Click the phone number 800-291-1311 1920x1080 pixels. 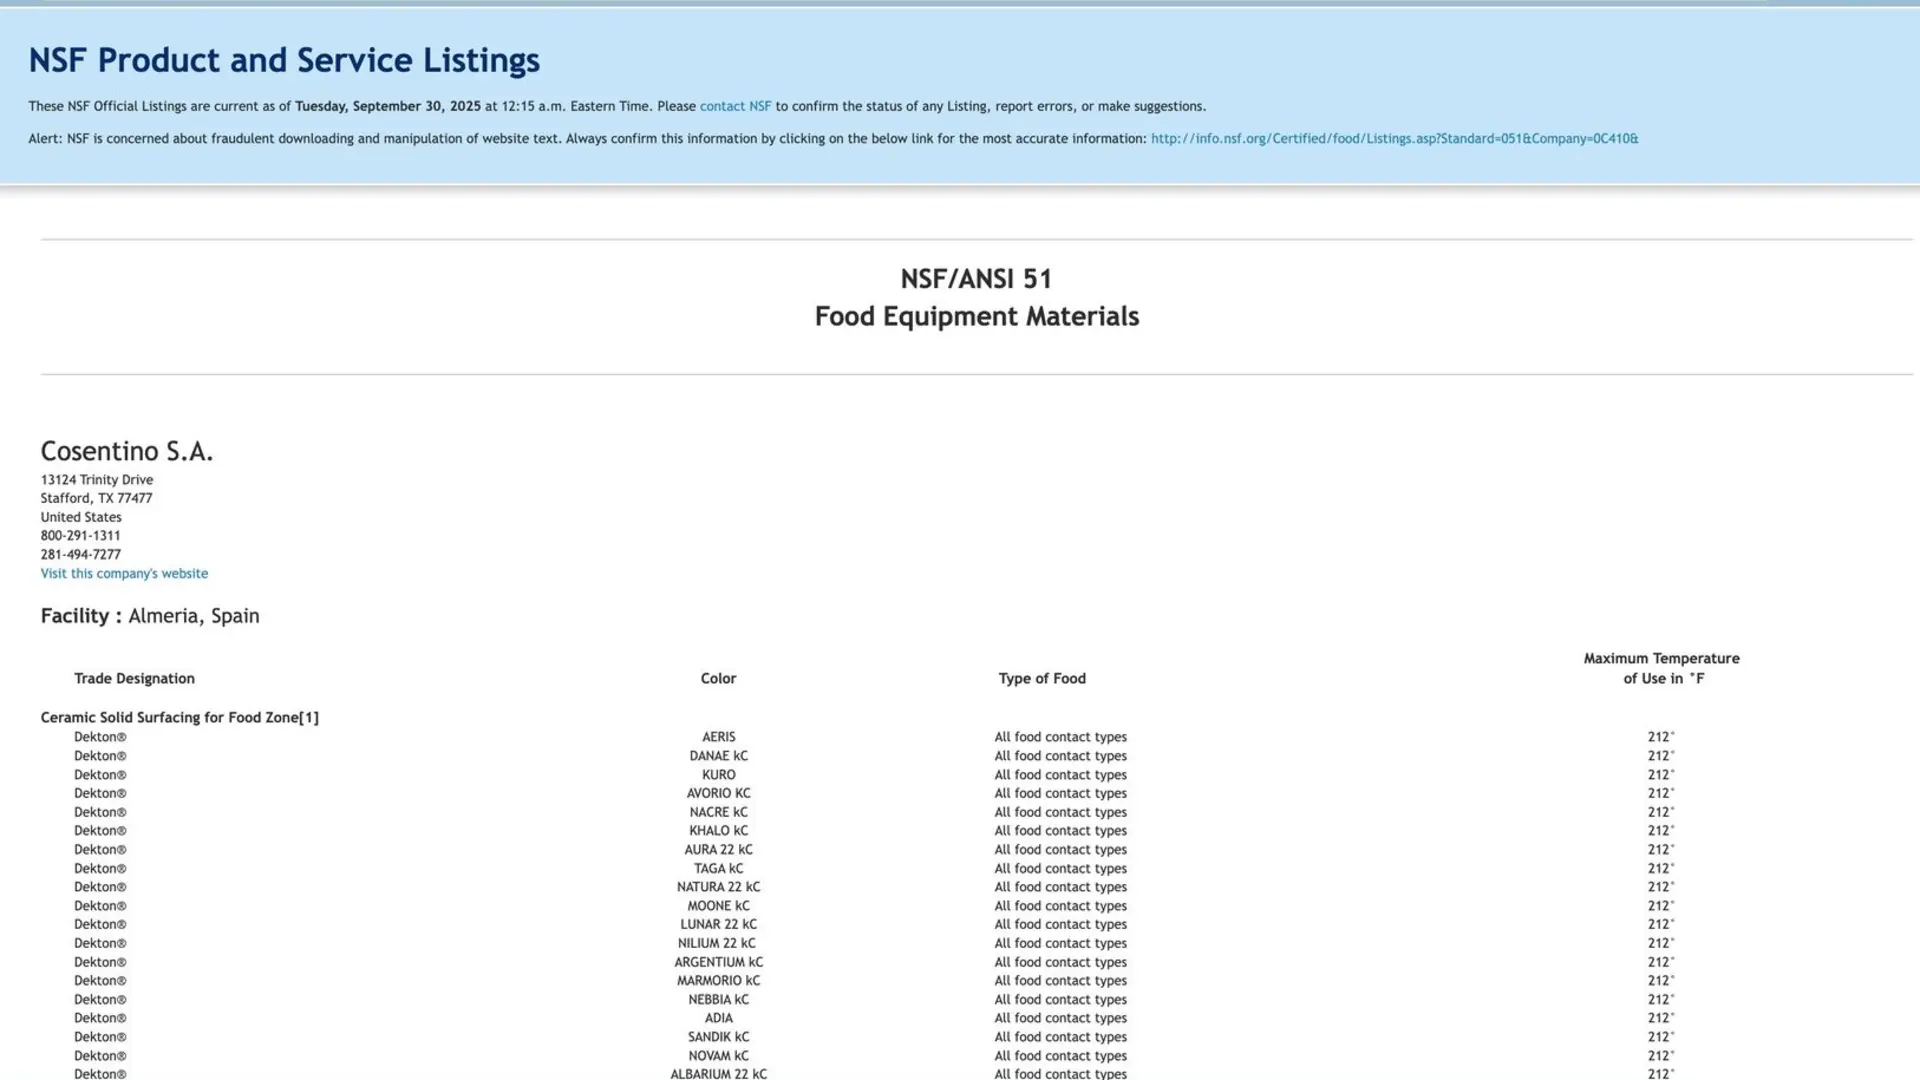click(x=80, y=536)
